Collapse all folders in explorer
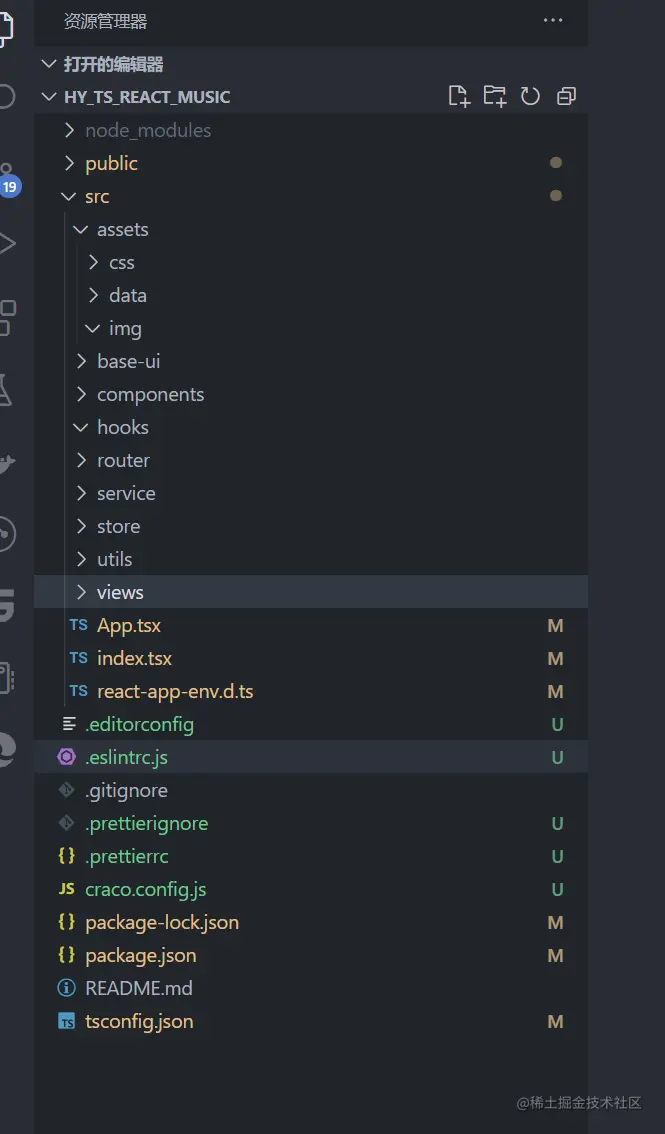This screenshot has height=1134, width=665. 566,96
